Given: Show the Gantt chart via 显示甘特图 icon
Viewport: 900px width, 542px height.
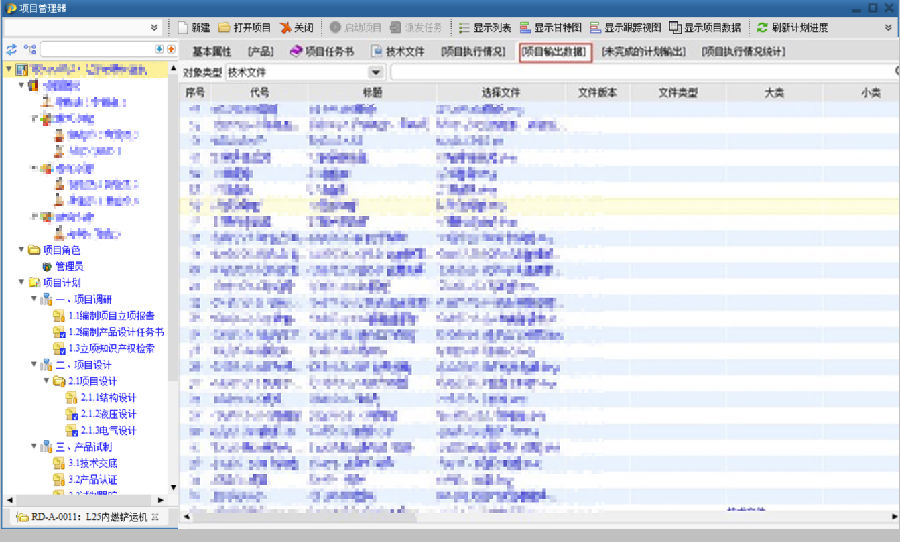Looking at the screenshot, I should click(x=525, y=28).
